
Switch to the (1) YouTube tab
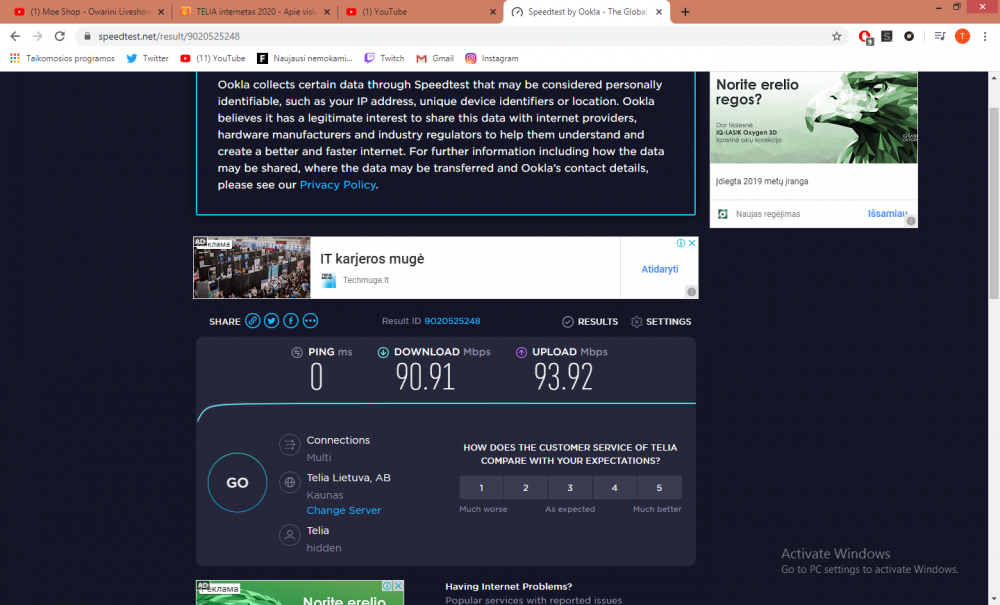click(420, 11)
